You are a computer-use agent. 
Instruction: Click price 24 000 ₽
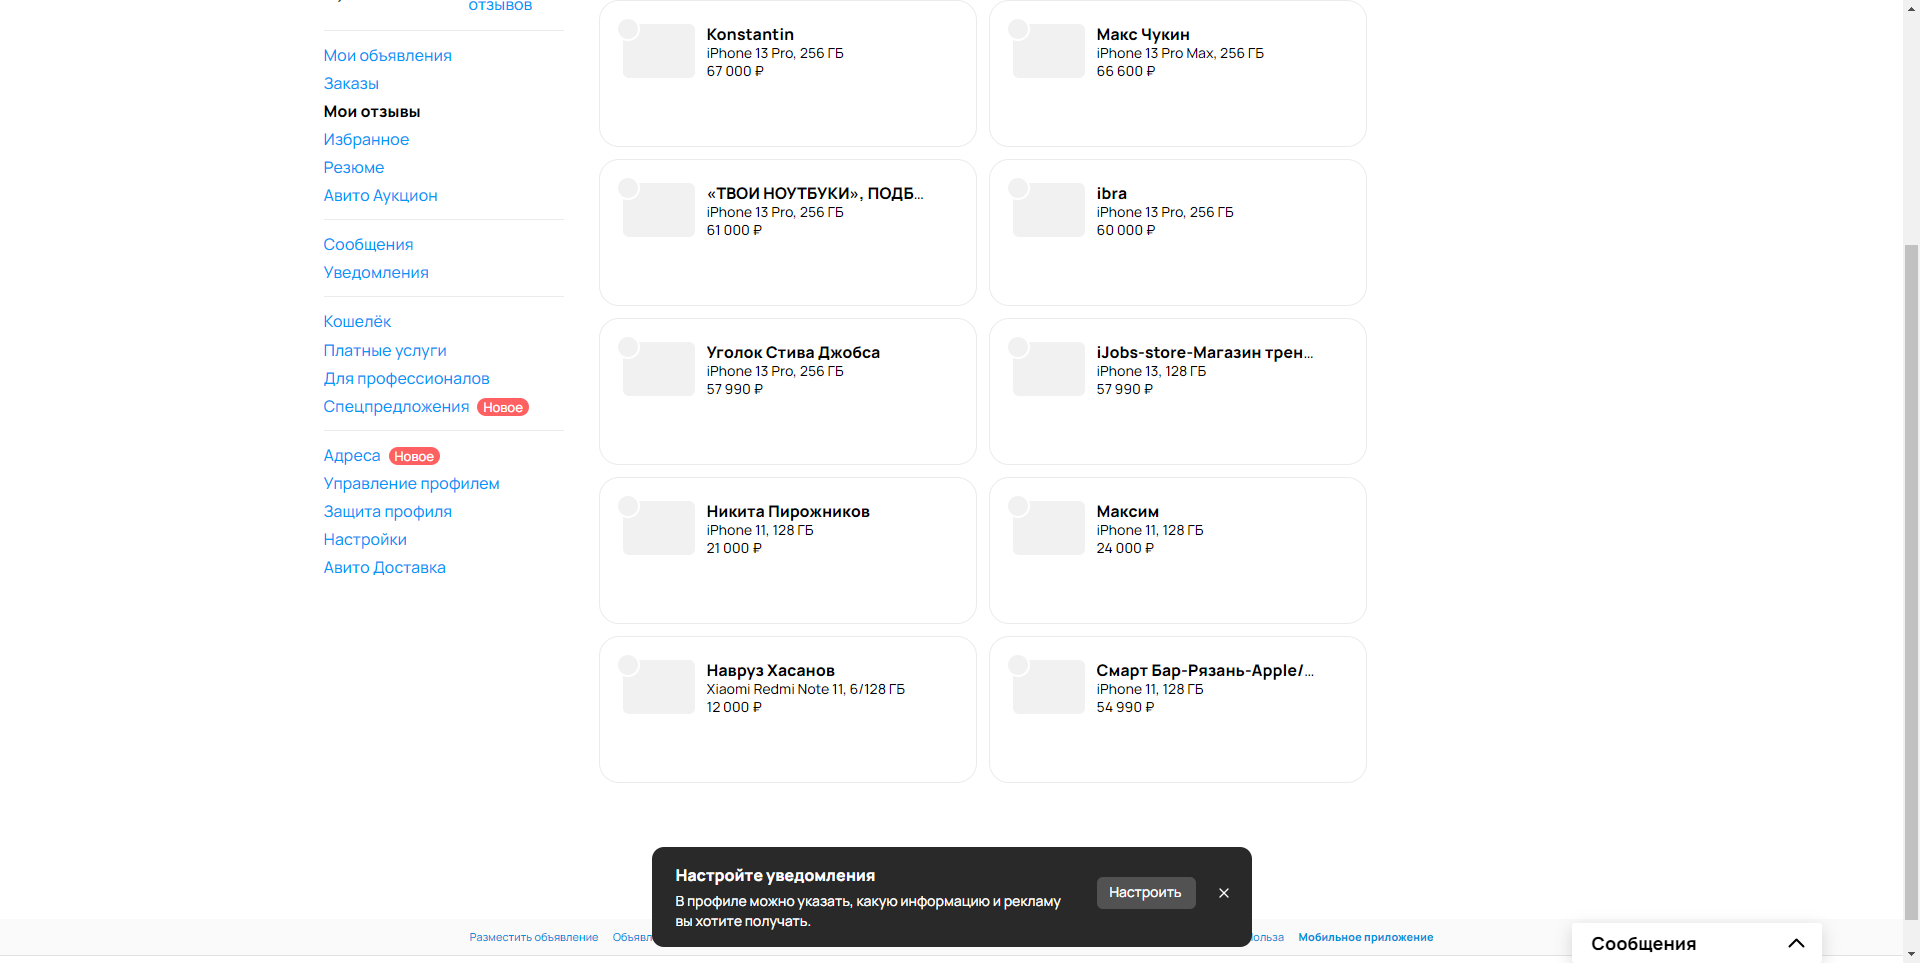pyautogui.click(x=1125, y=548)
